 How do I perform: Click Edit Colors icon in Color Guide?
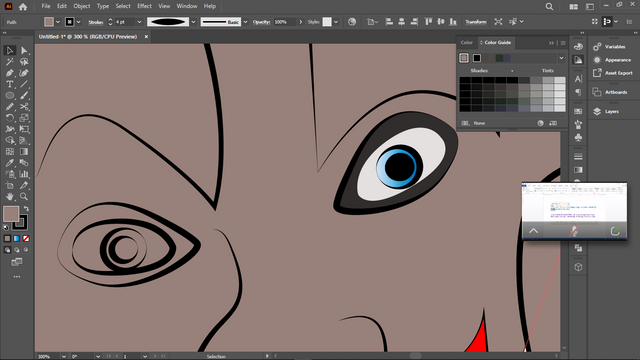pos(540,123)
